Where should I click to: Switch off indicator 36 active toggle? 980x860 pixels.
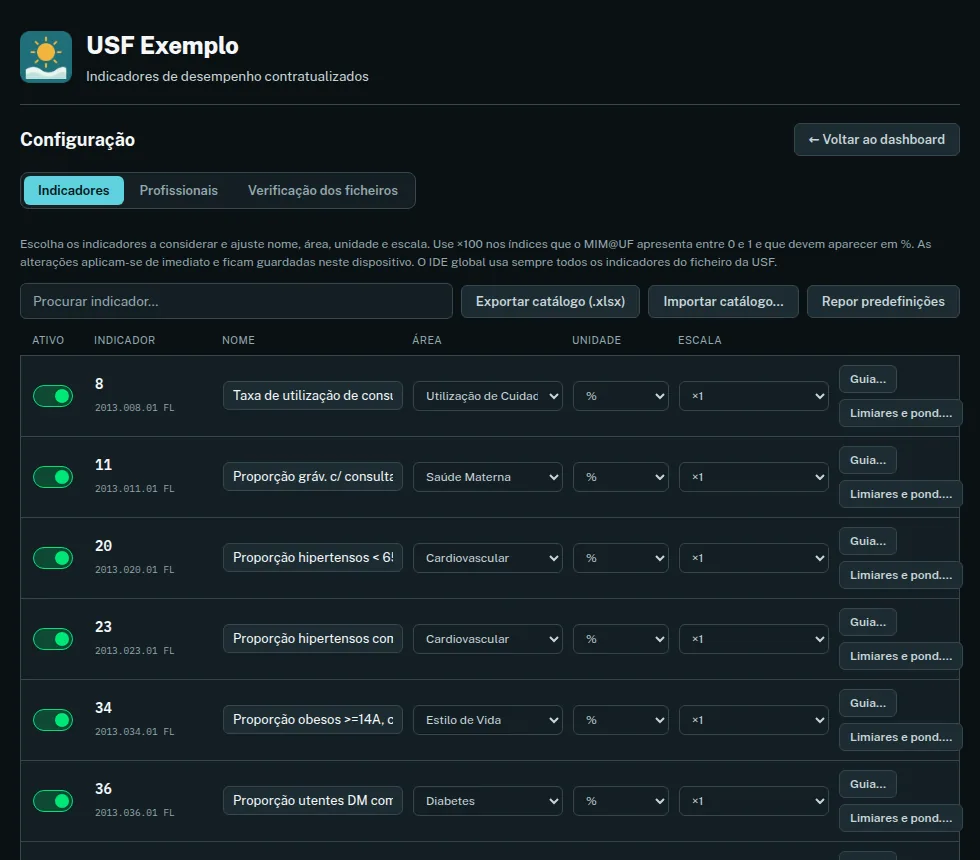[x=53, y=801]
